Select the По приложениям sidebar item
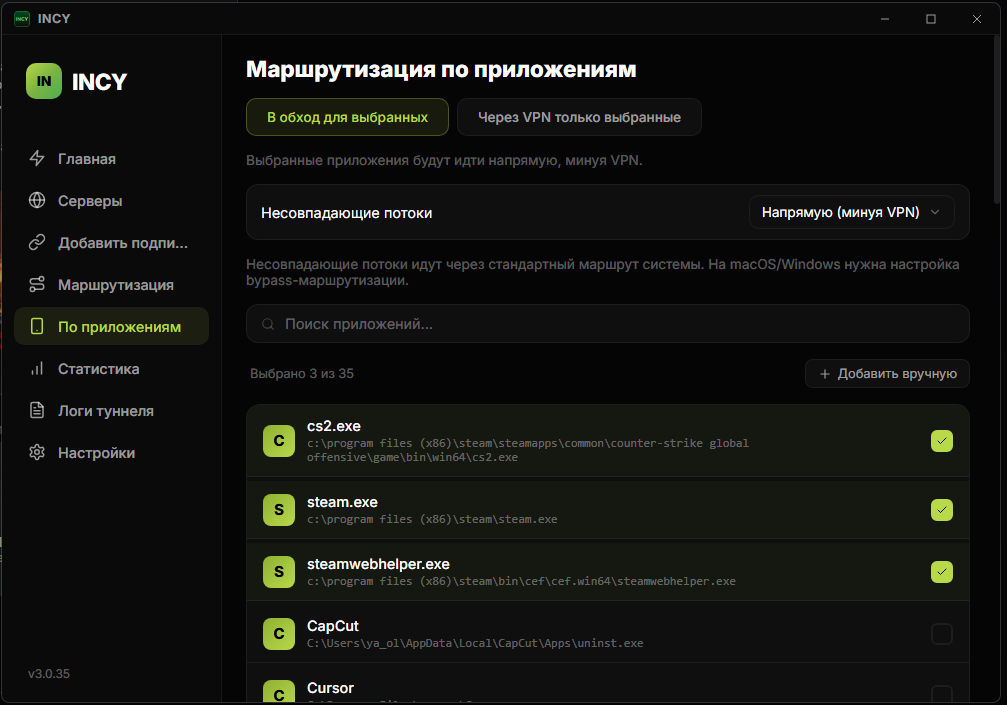Viewport: 1007px width, 705px height. [112, 326]
